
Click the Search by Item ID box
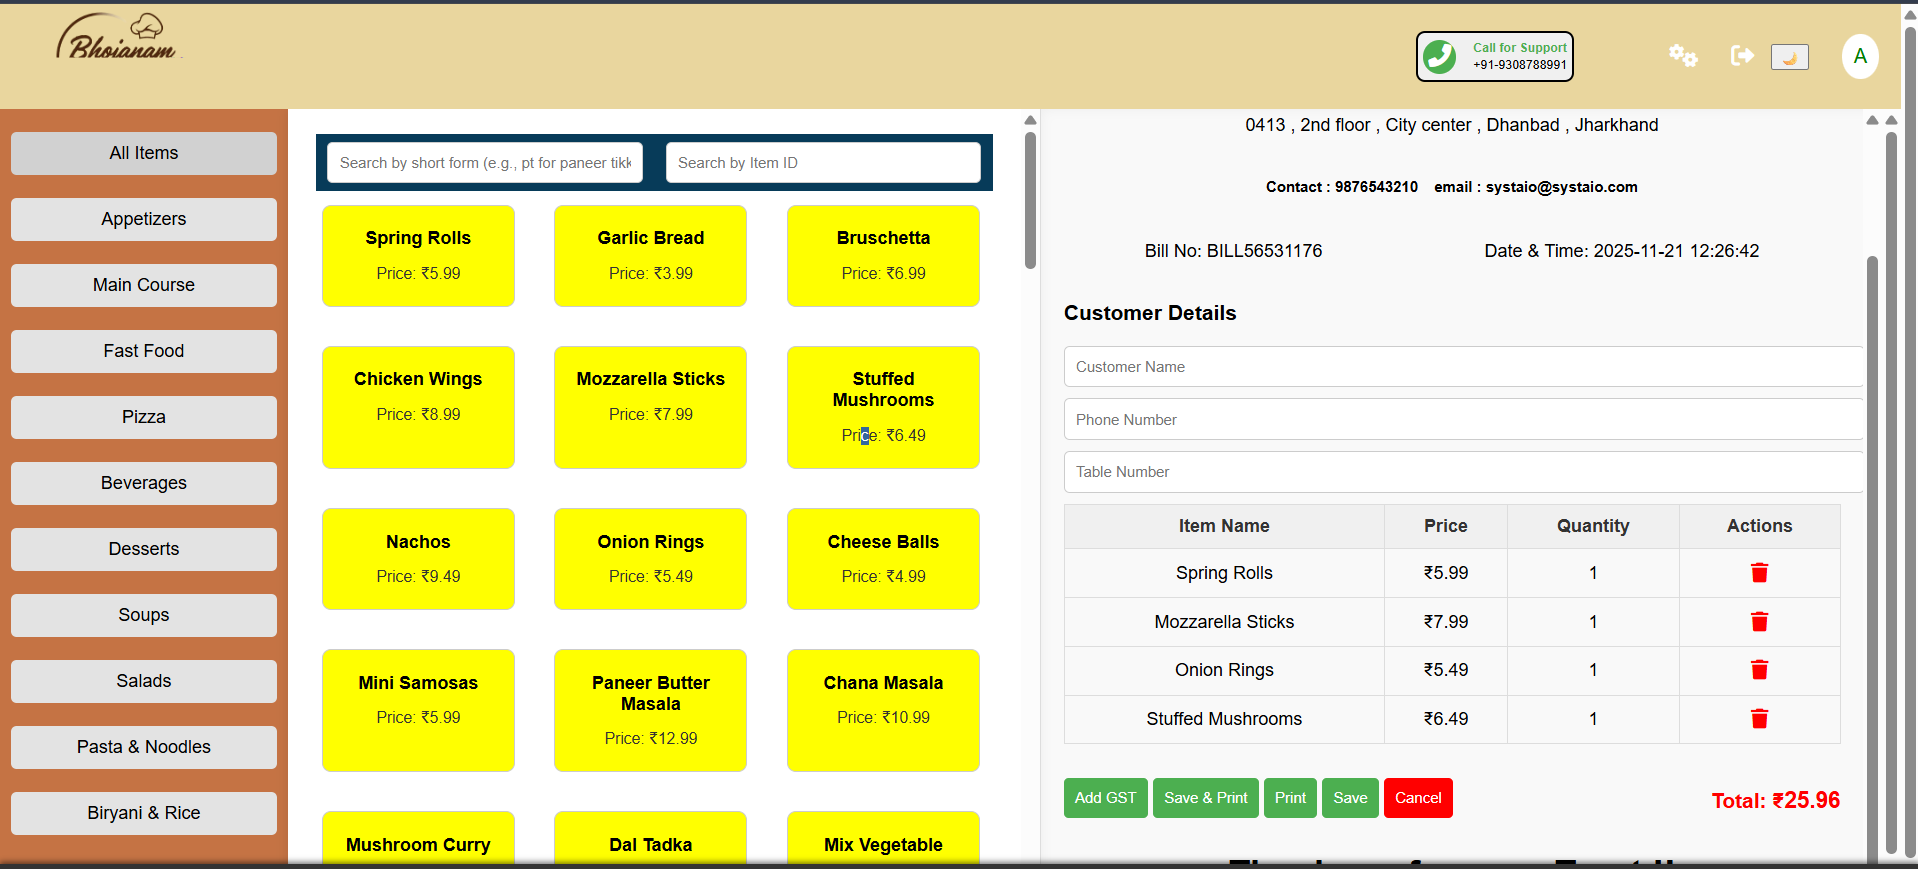coord(822,163)
